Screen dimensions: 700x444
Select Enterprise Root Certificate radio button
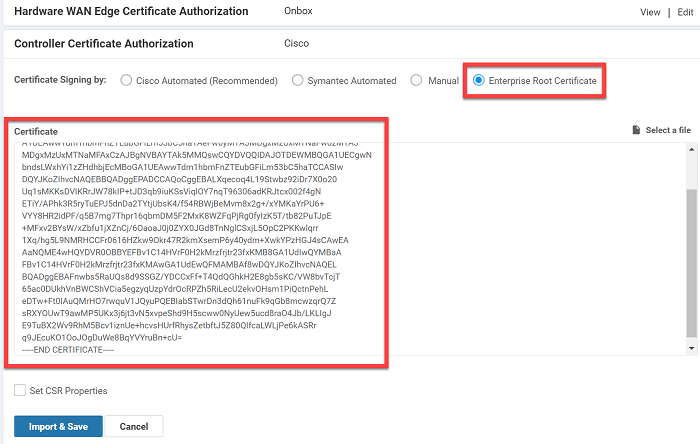click(479, 80)
